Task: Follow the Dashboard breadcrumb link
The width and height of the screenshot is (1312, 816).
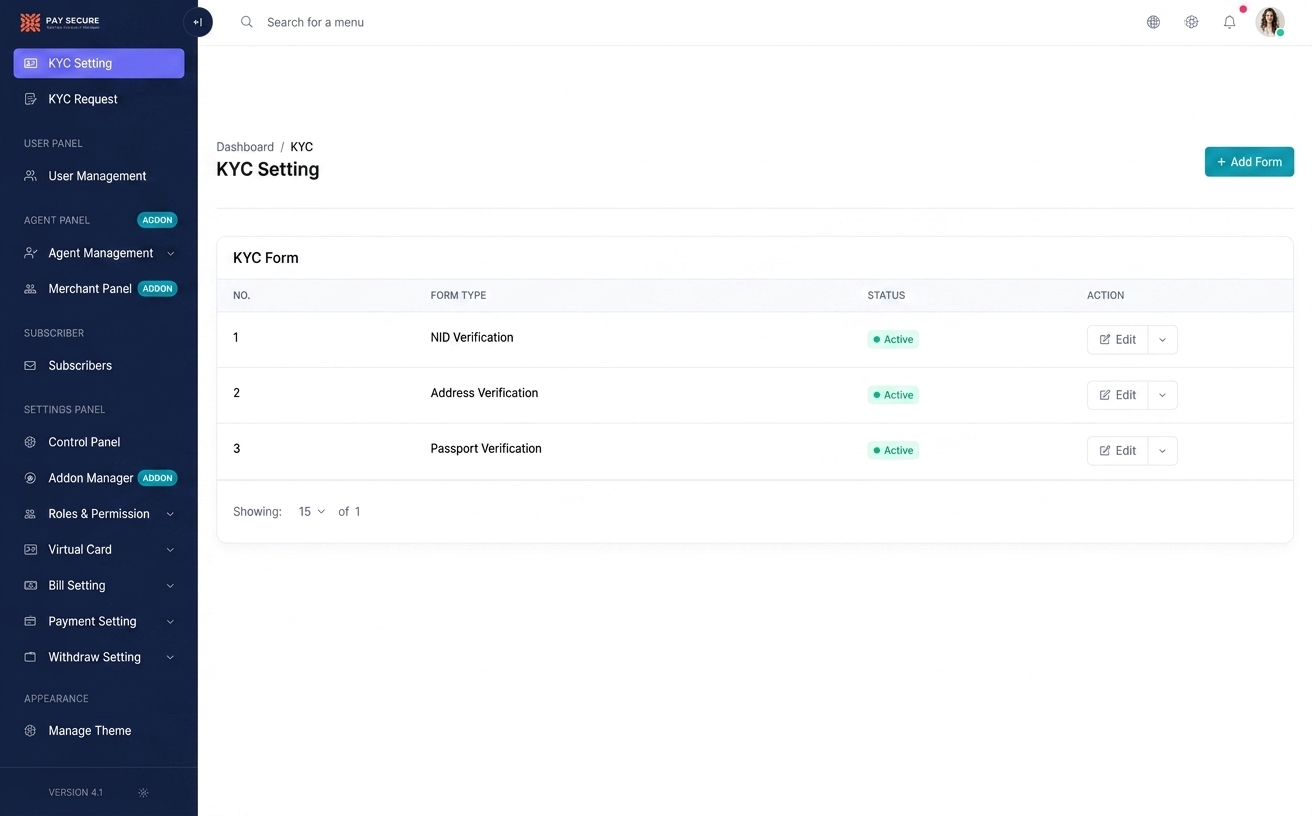Action: [x=245, y=147]
